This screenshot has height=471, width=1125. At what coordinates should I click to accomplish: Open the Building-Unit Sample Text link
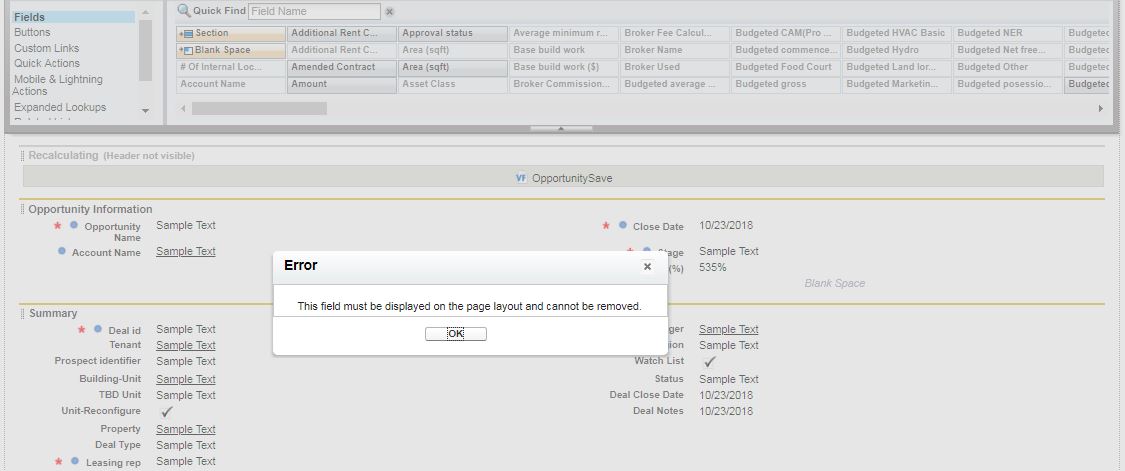(186, 379)
